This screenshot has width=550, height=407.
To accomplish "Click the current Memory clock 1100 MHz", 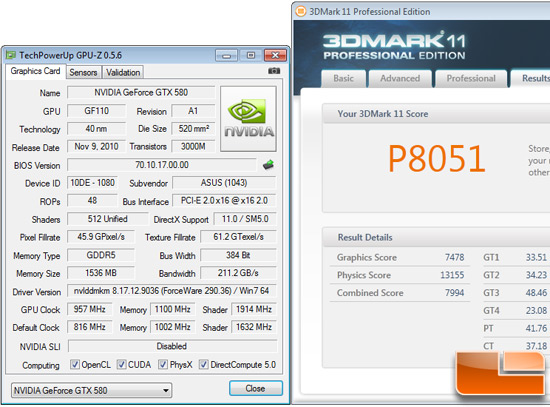I will point(173,309).
